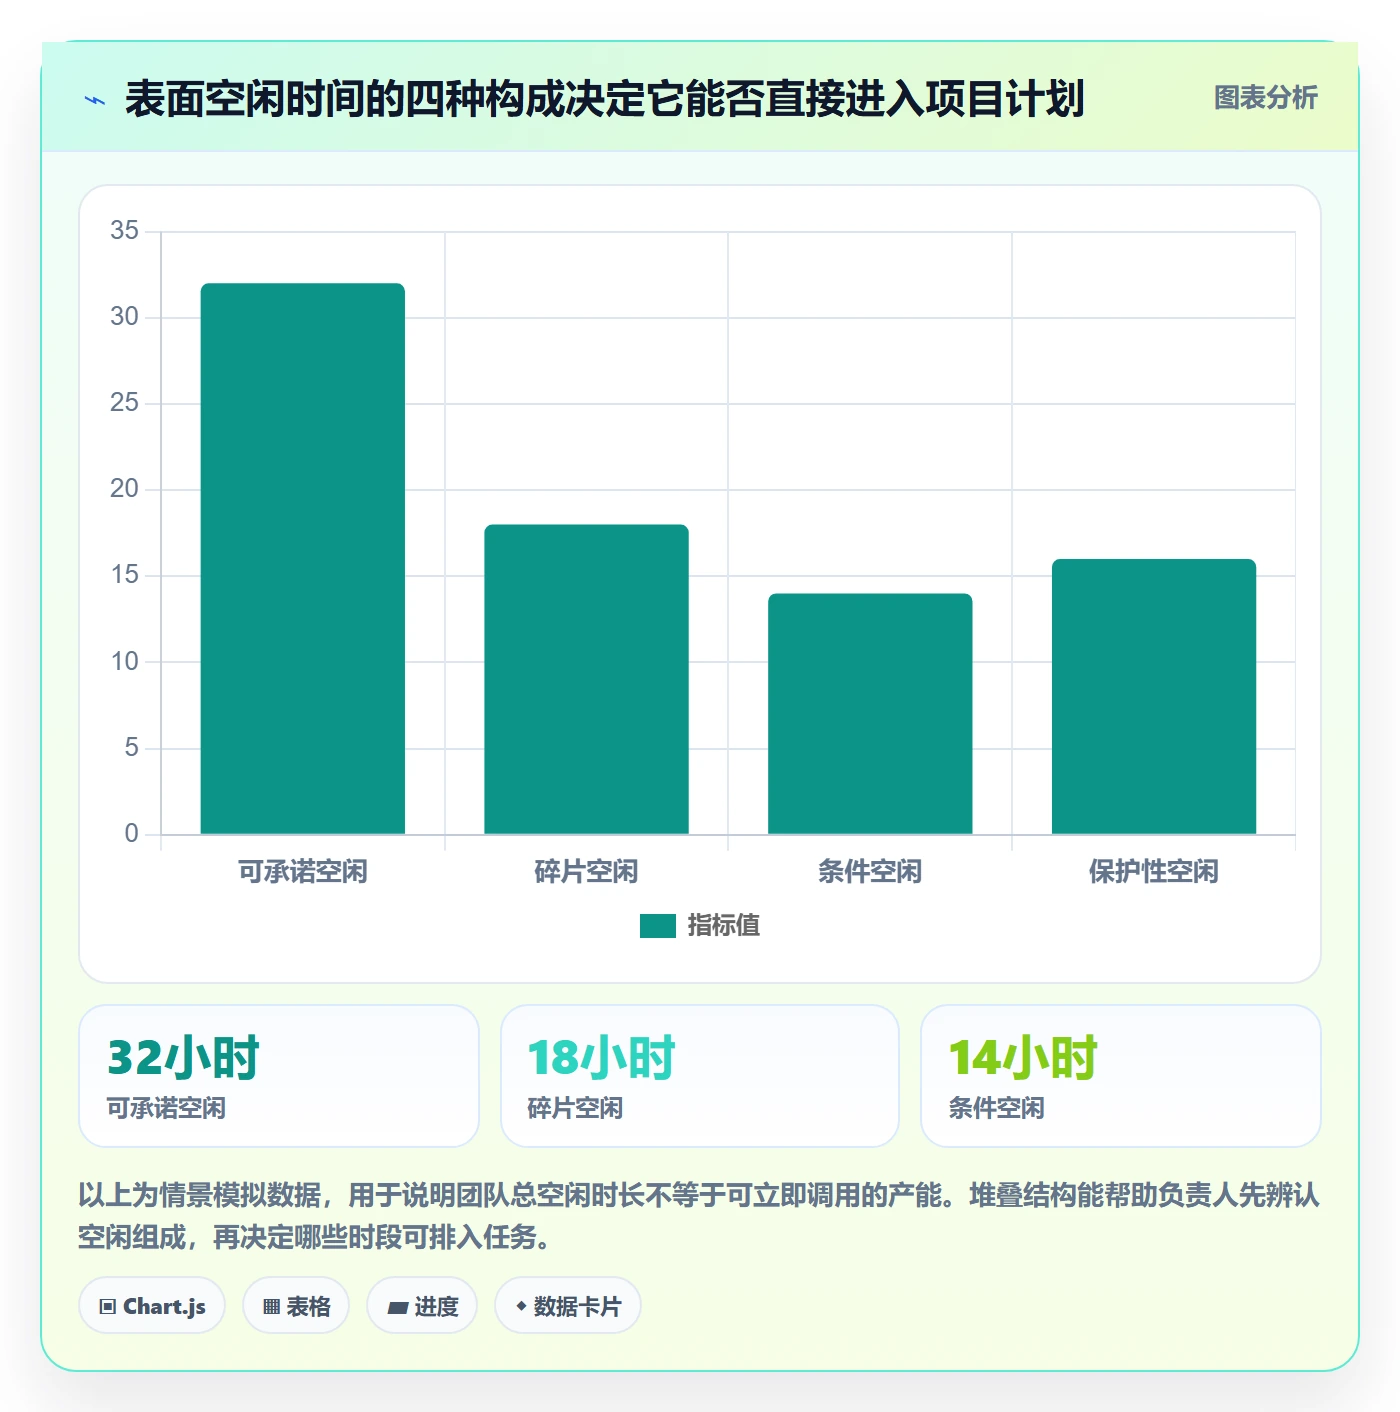The width and height of the screenshot is (1400, 1412).
Task: Click the chart title about 表面空闲时间
Action: pyautogui.click(x=605, y=100)
